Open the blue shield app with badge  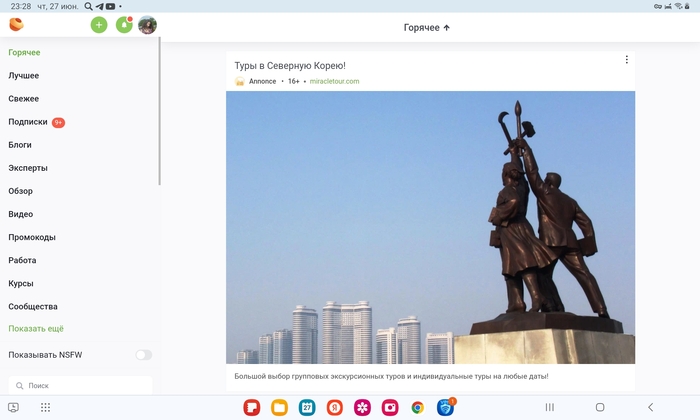446,408
